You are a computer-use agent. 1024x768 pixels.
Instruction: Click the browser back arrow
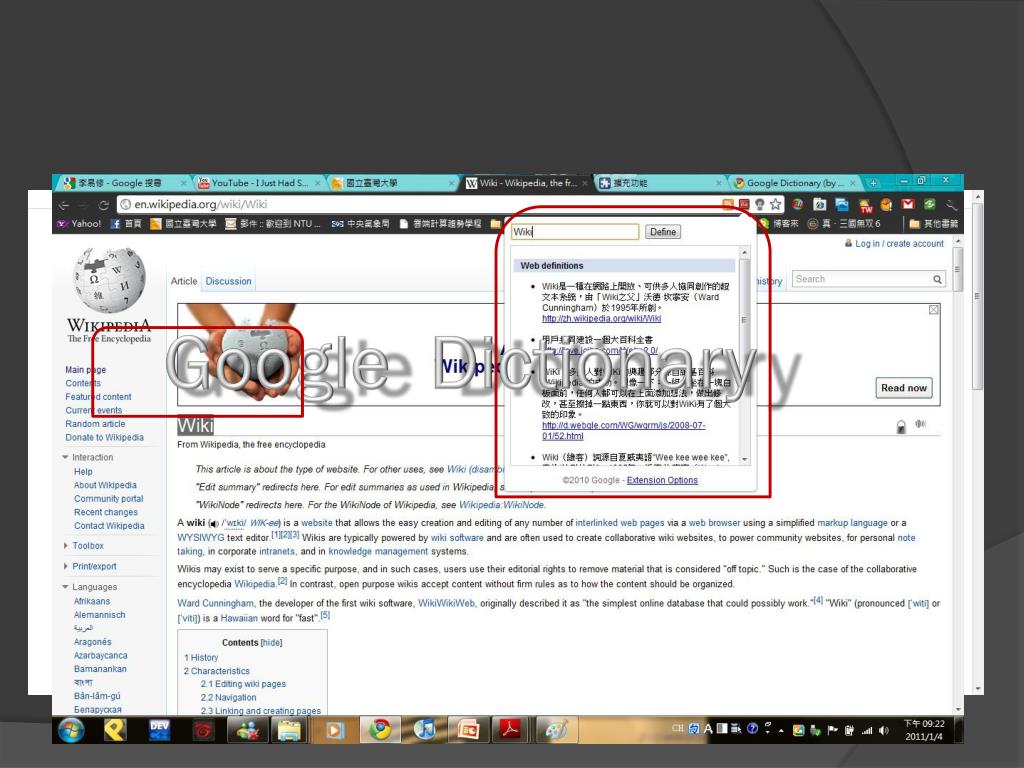click(x=64, y=205)
